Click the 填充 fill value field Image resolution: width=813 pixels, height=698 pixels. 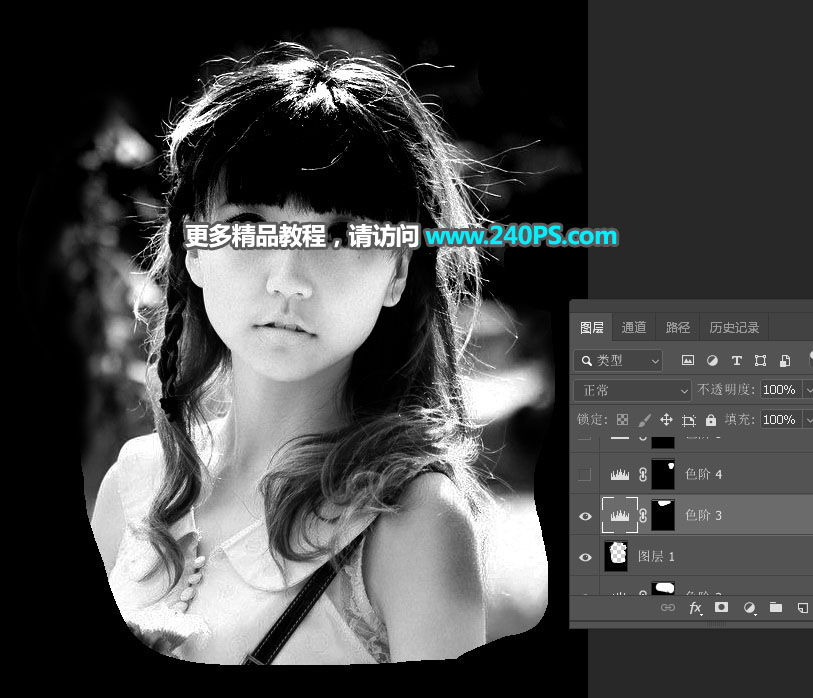point(780,419)
